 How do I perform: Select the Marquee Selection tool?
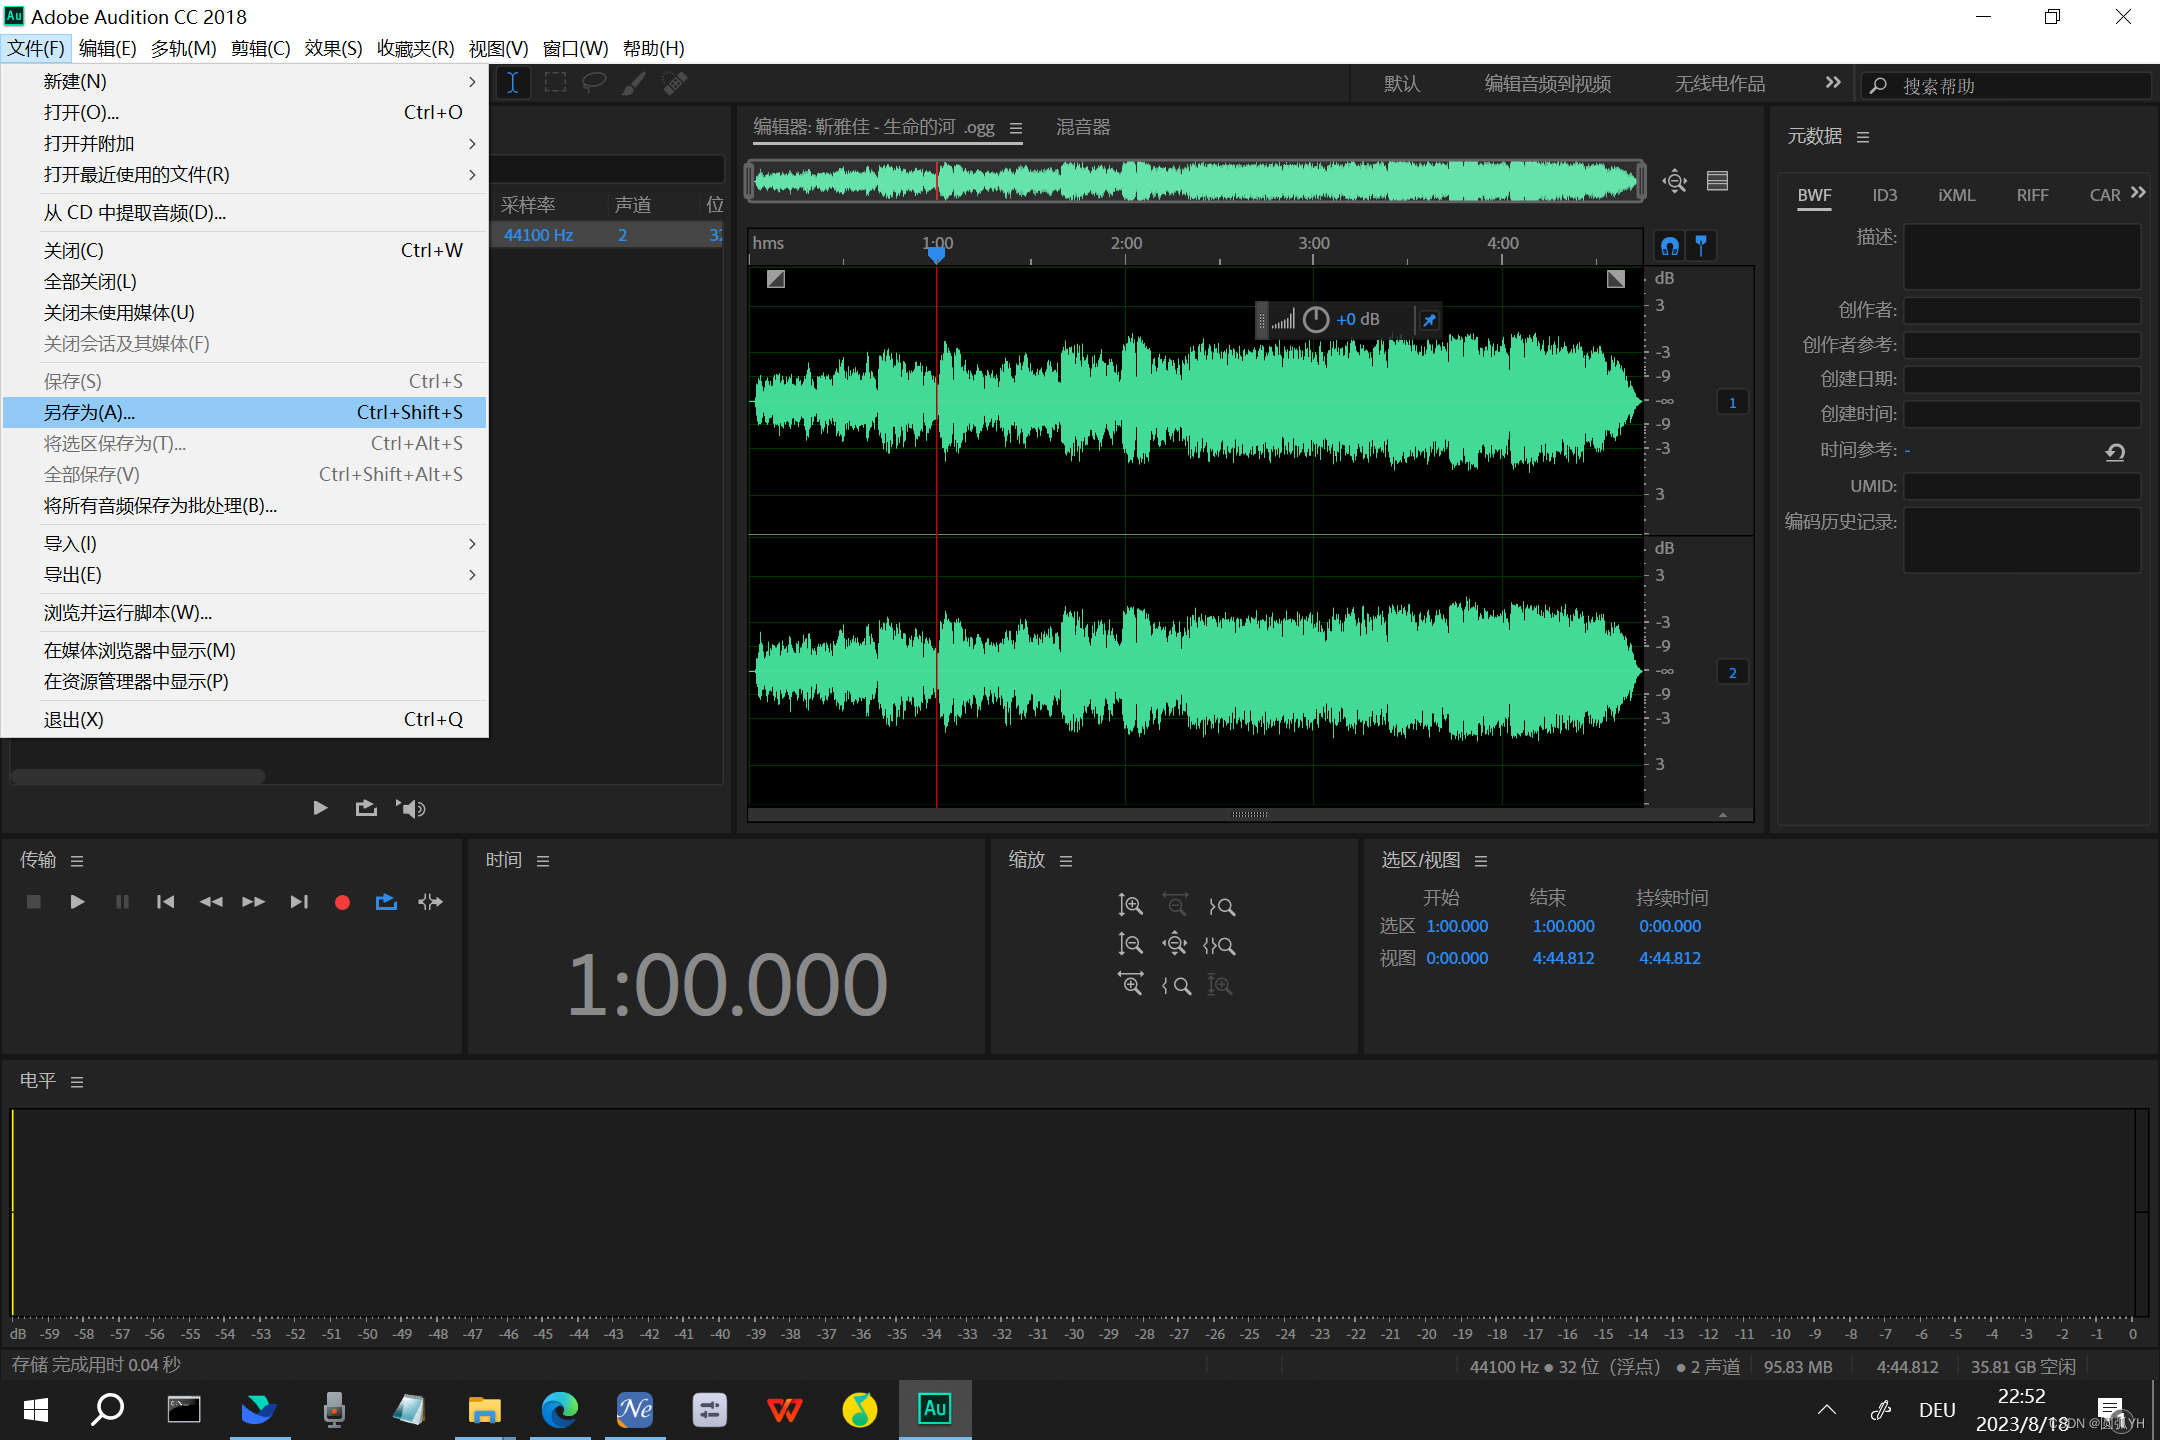click(555, 83)
